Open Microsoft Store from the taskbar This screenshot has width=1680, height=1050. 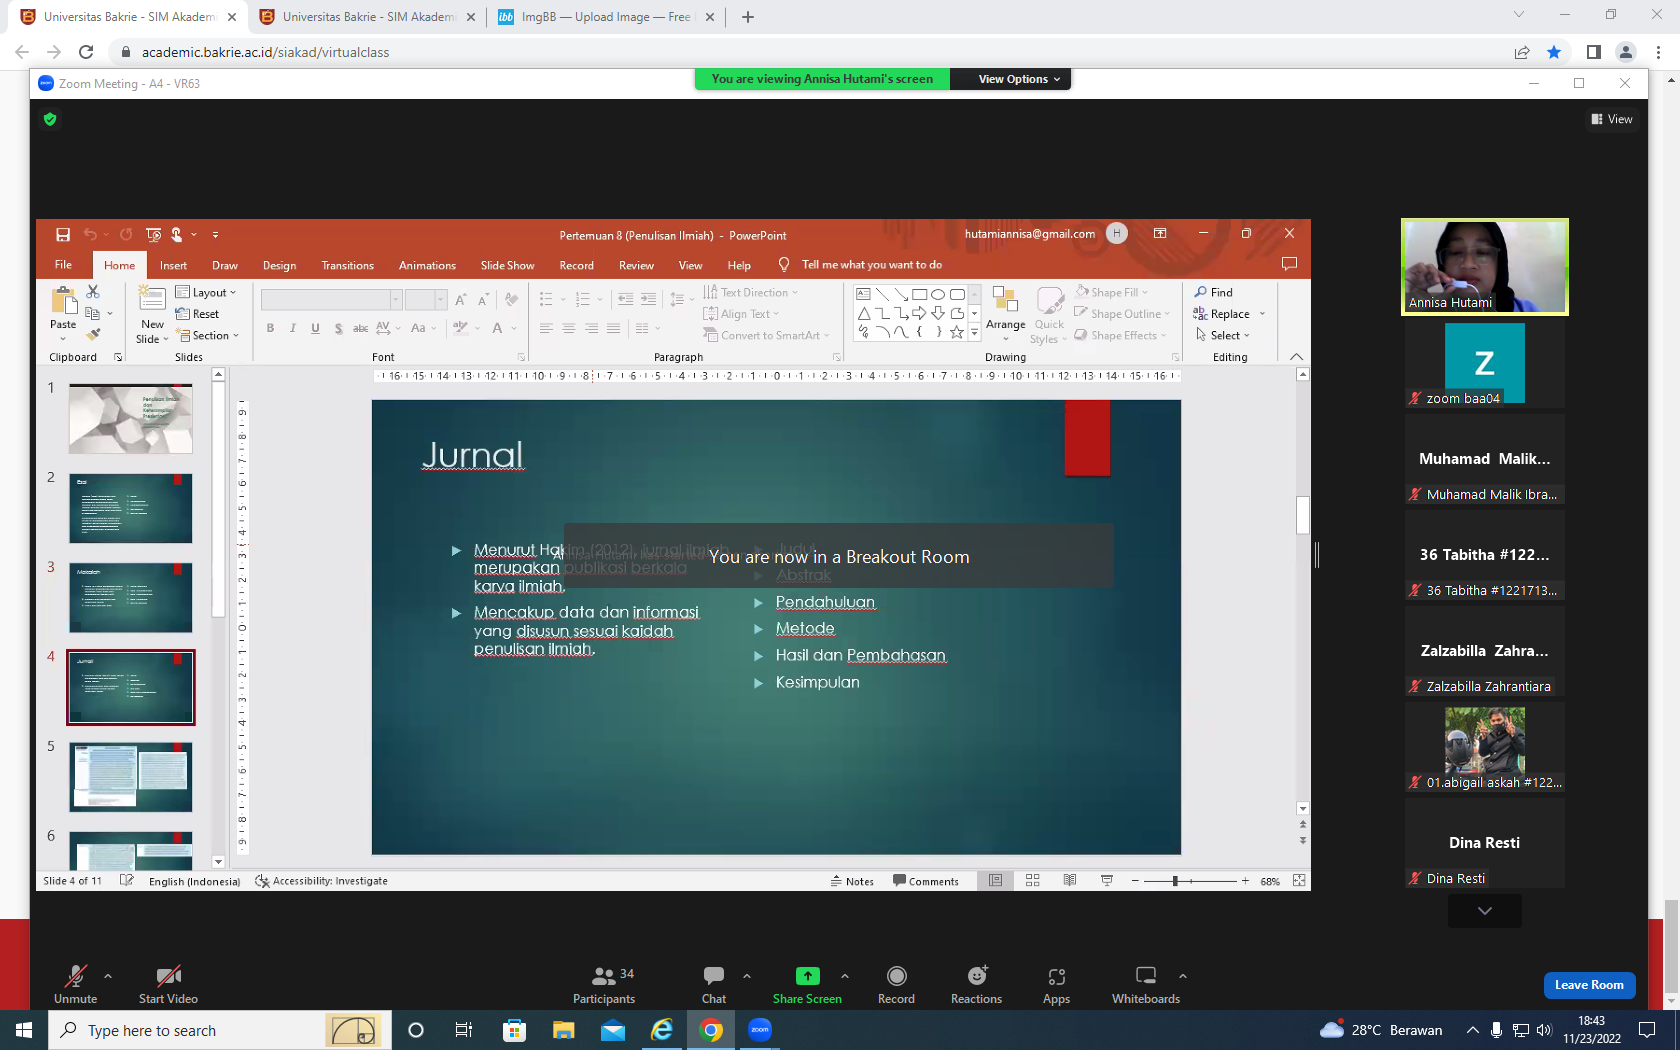pos(514,1030)
